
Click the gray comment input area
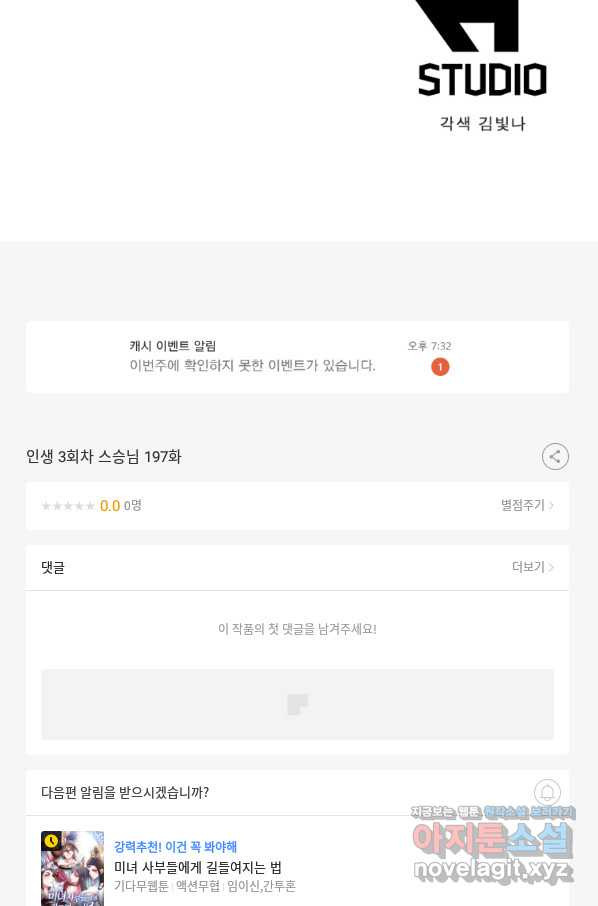tap(298, 704)
